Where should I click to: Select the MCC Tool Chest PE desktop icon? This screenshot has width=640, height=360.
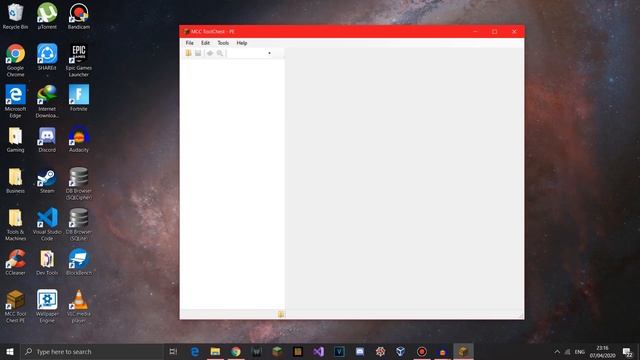tap(15, 306)
